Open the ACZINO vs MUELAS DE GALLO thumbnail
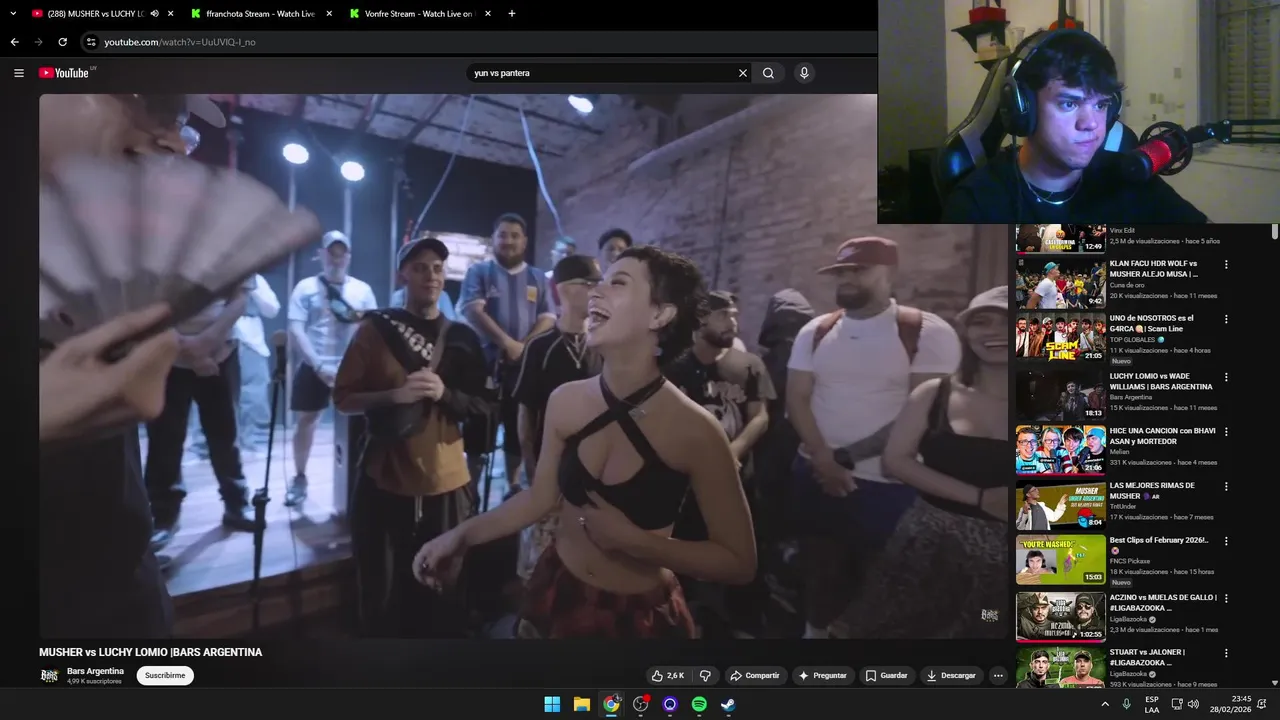1280x720 pixels. coord(1061,617)
